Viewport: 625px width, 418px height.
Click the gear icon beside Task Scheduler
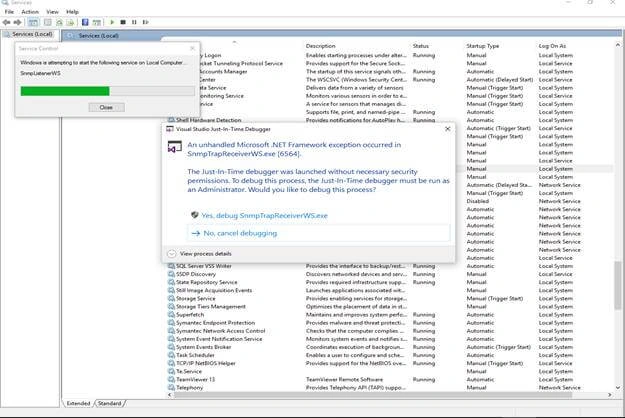pos(171,355)
